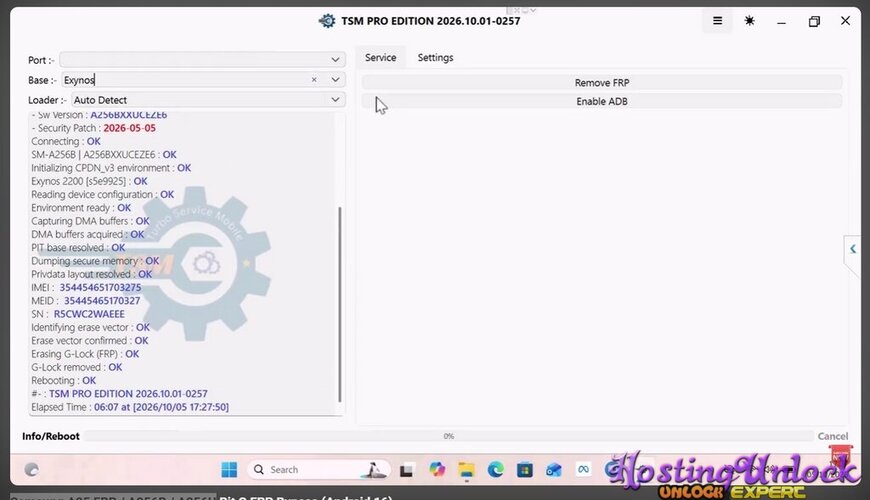The width and height of the screenshot is (870, 500).
Task: Click the 'Rebooting : OK' log line
Action: (63, 381)
